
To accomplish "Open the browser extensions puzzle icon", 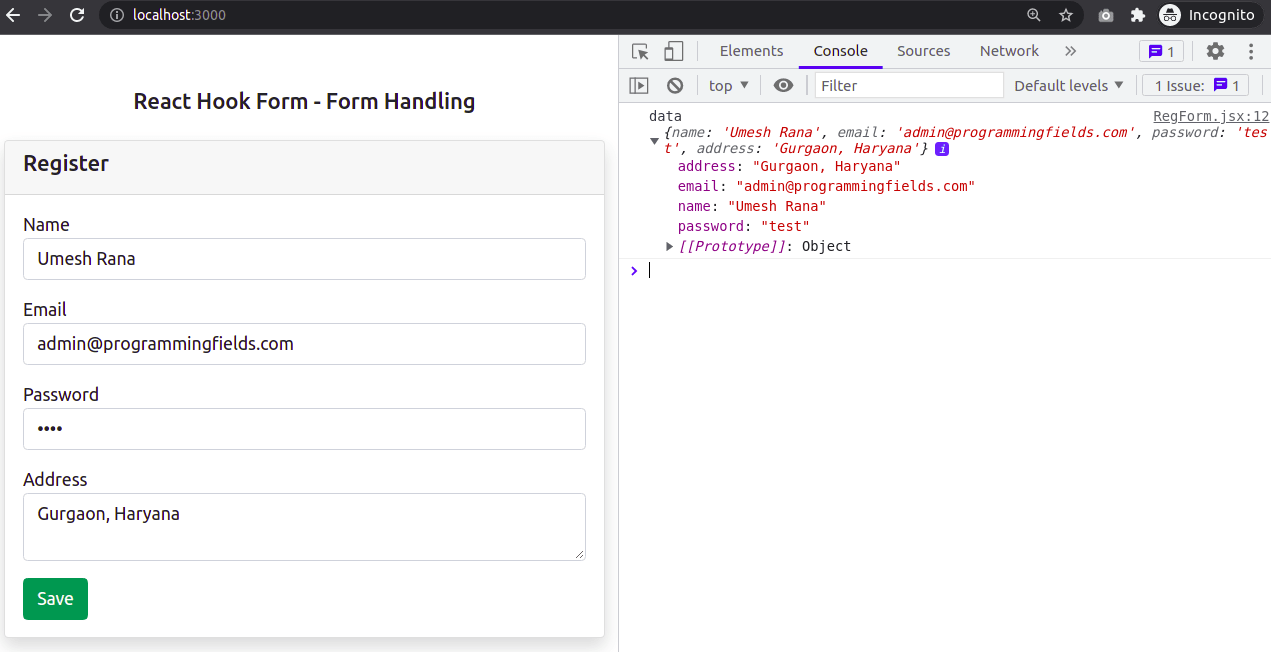I will pos(1138,15).
